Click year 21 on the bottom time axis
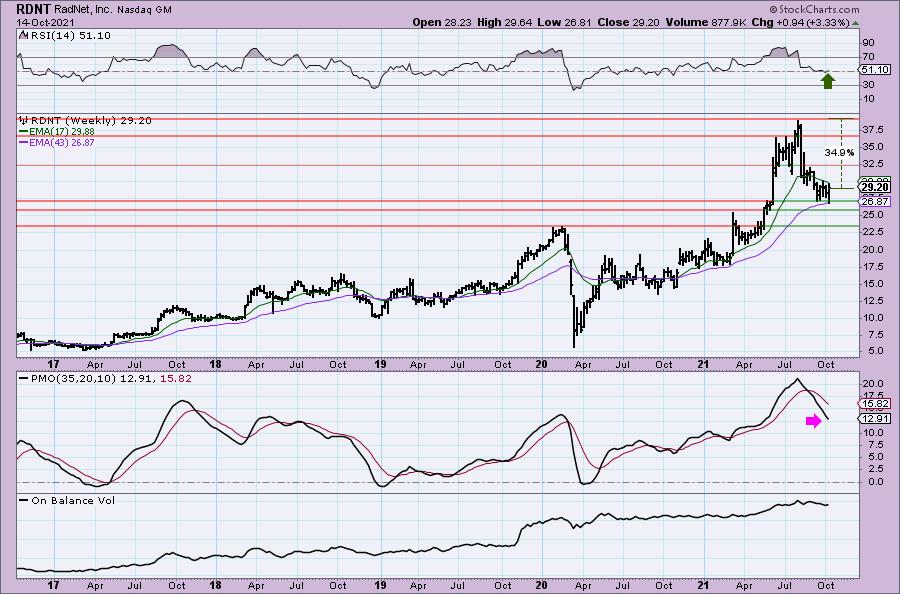900x594 pixels. coord(703,585)
